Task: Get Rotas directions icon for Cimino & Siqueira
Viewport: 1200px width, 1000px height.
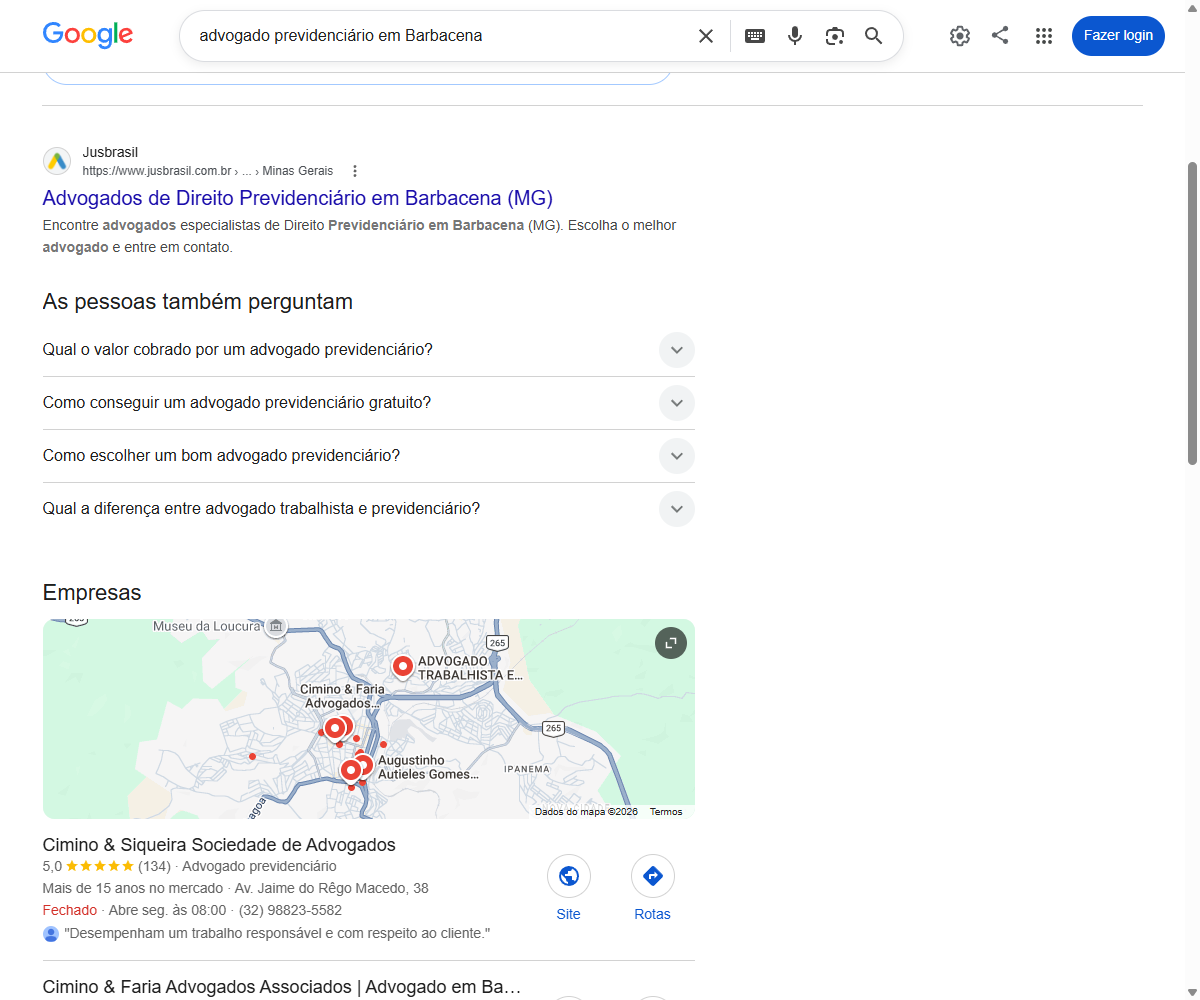Action: coord(653,876)
